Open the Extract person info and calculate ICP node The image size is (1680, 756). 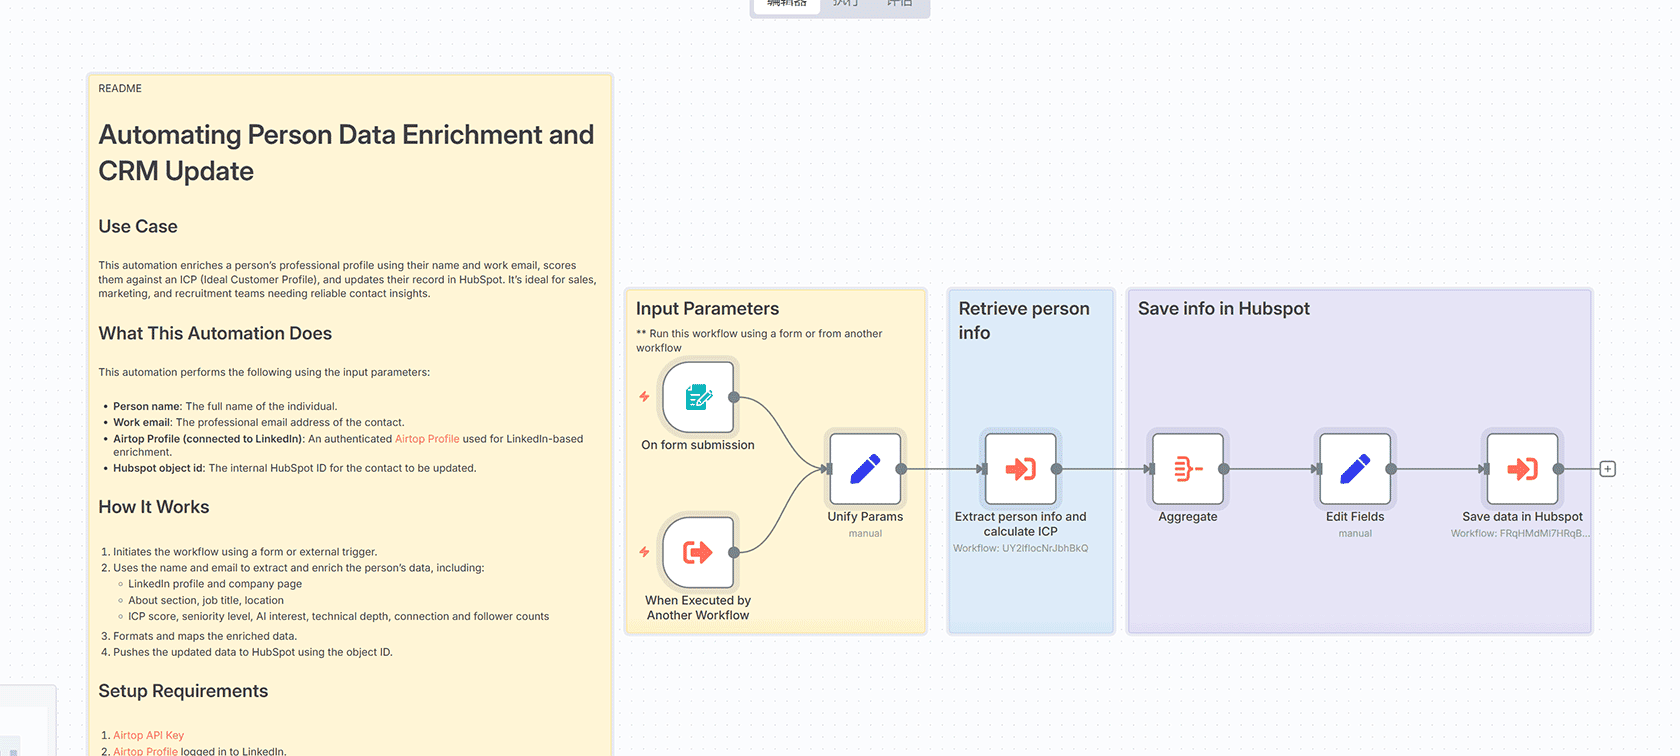1020,468
